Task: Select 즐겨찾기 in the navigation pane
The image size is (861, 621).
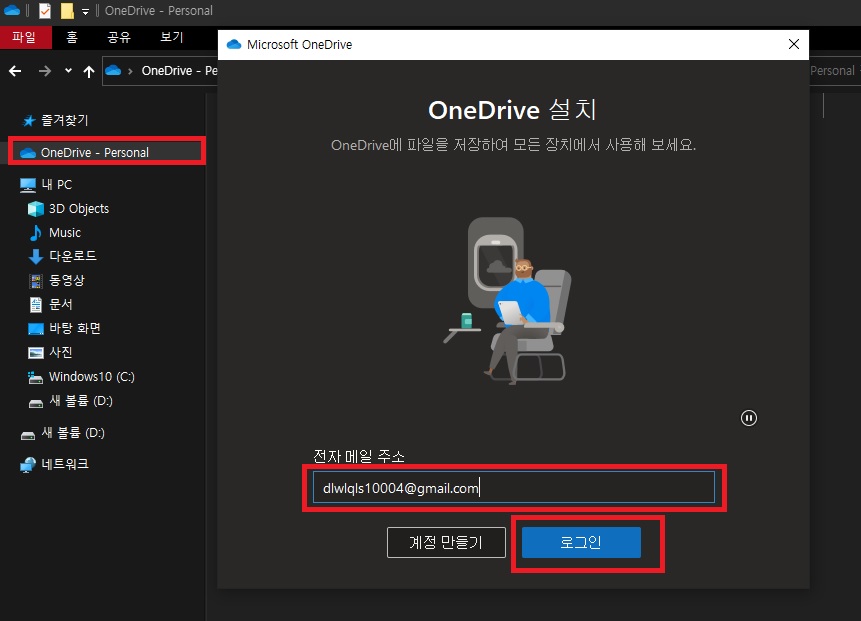Action: pyautogui.click(x=65, y=120)
